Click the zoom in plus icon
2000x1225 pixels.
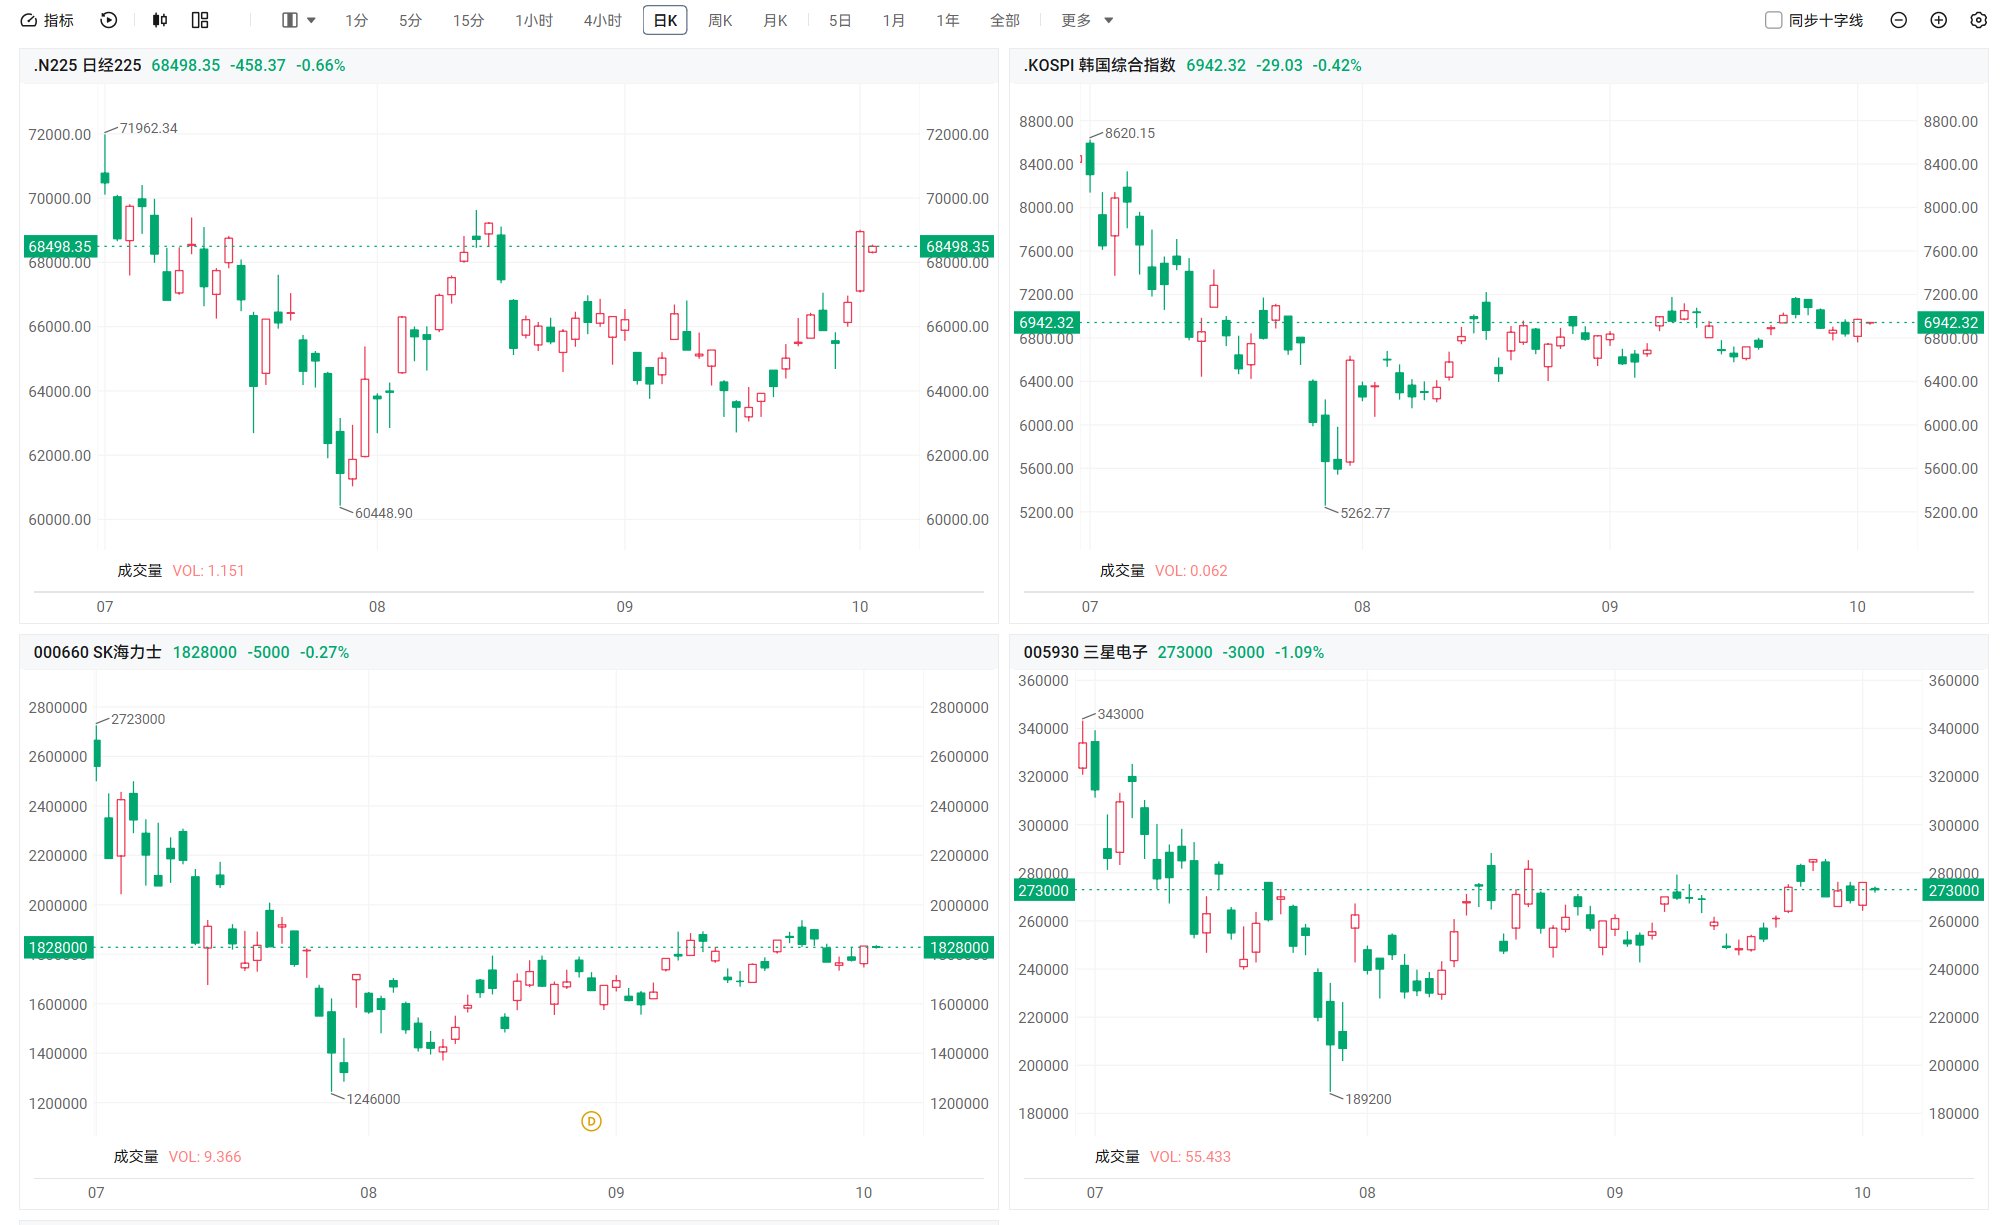click(x=1939, y=20)
